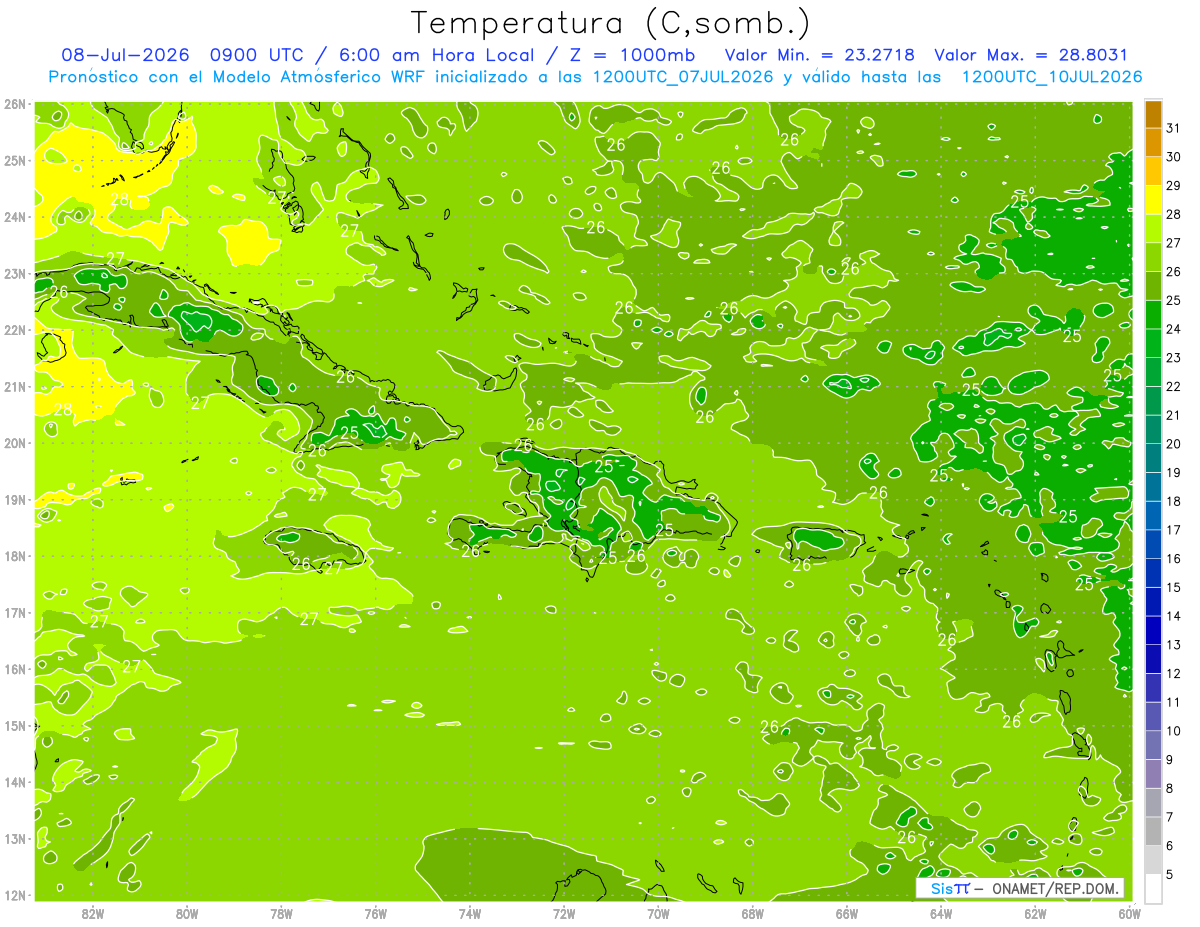Click the 'ONAMET/REP.DOM.' credit text
1200x927 pixels.
coord(1056,888)
